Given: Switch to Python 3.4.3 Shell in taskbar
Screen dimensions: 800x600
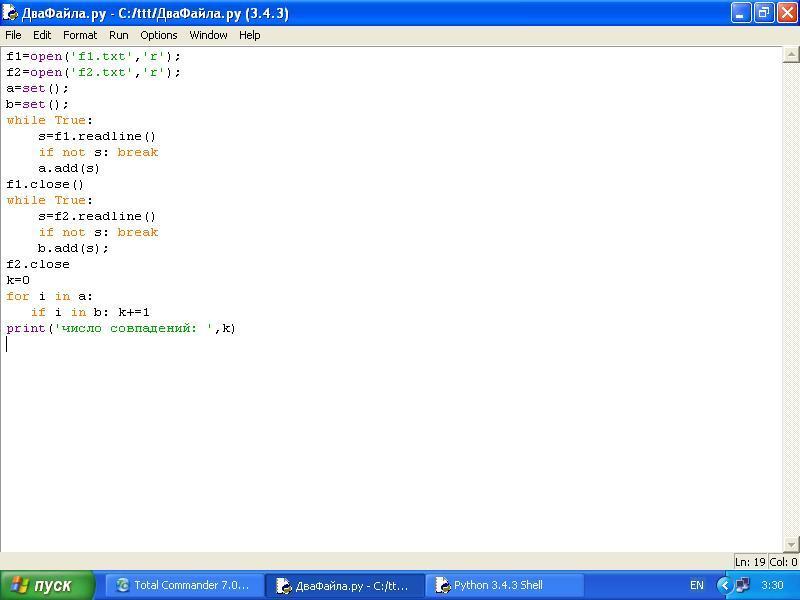Looking at the screenshot, I should point(505,585).
